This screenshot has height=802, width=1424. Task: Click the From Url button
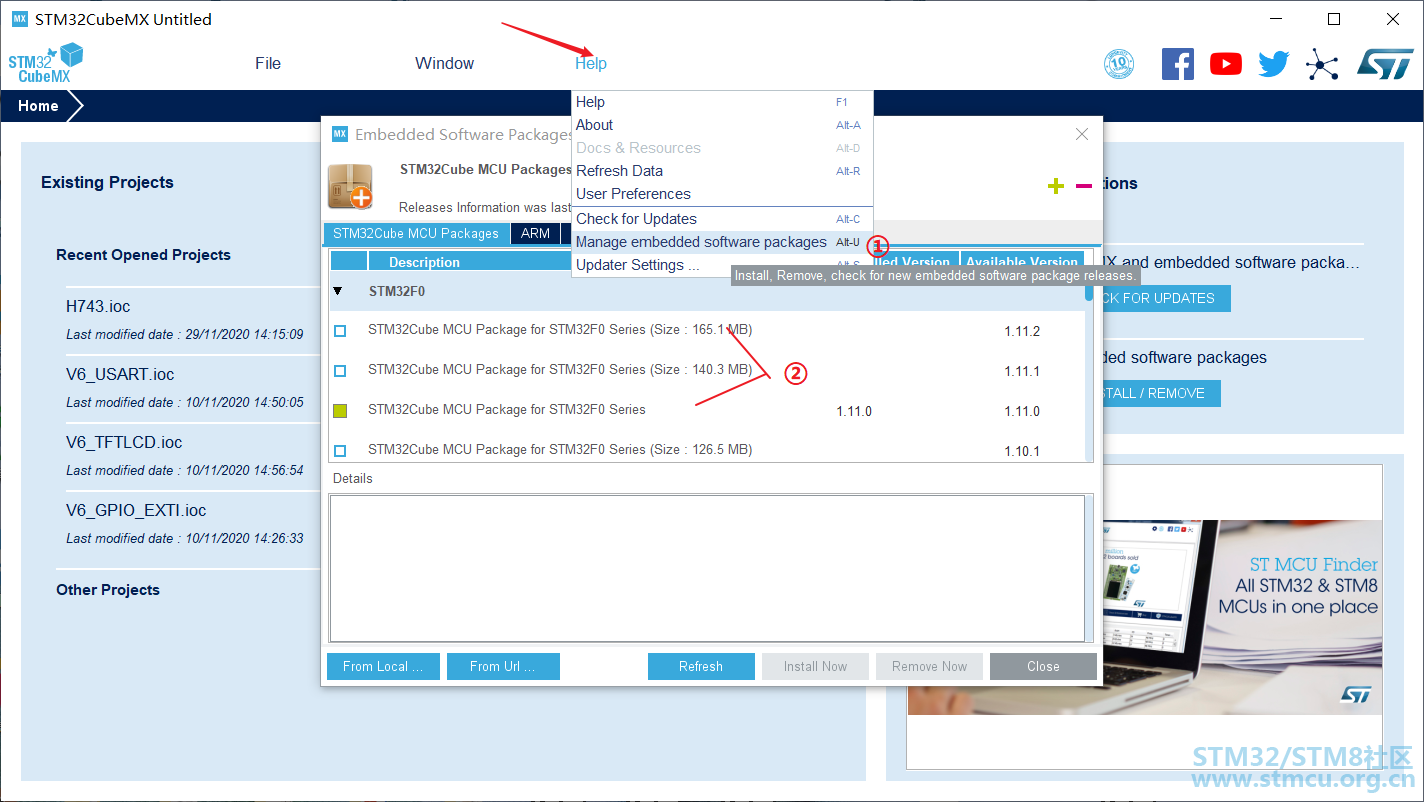click(503, 666)
